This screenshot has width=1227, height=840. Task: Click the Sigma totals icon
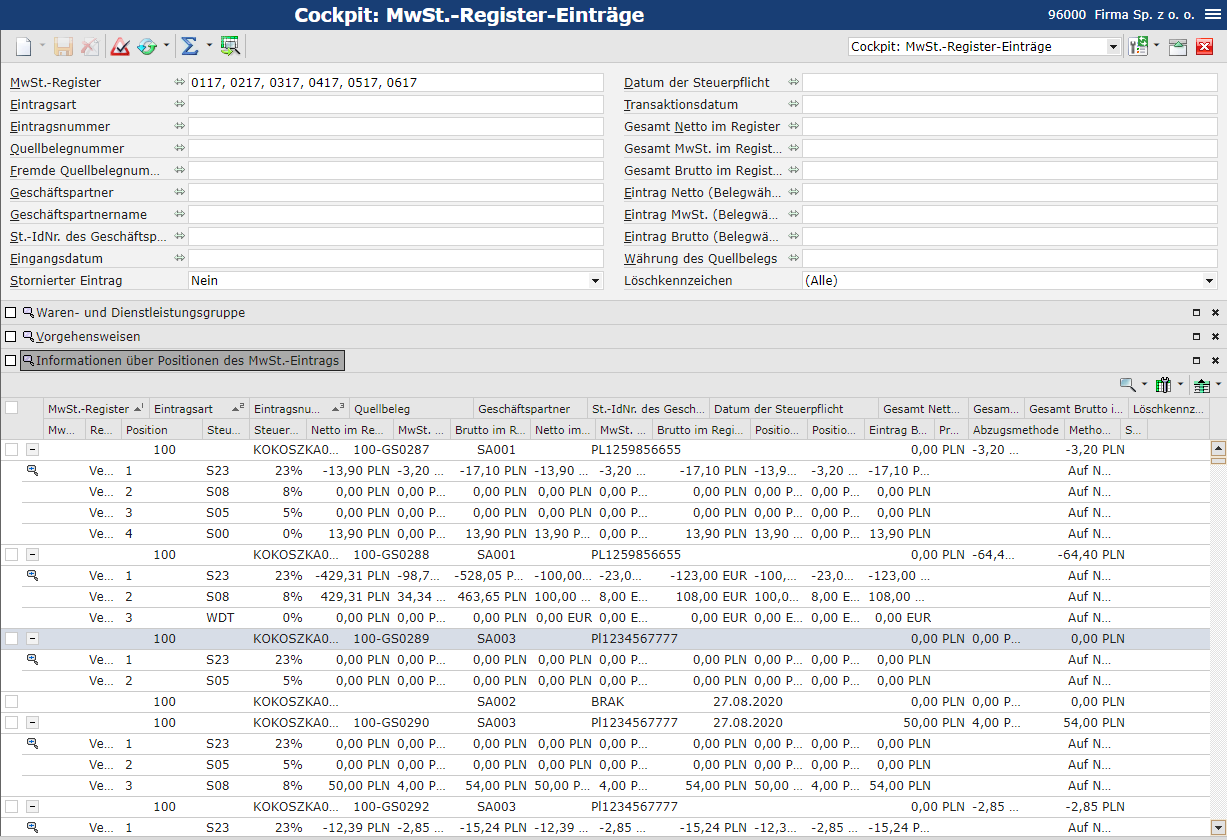tap(188, 46)
